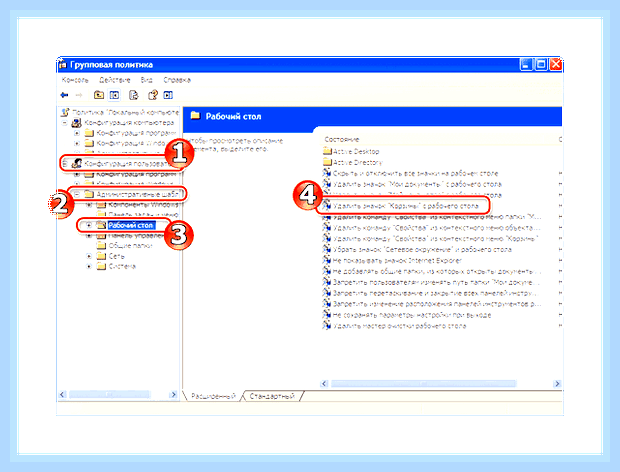Click the Export list toolbar icon
Viewport: 620px width, 472px height.
click(x=134, y=95)
